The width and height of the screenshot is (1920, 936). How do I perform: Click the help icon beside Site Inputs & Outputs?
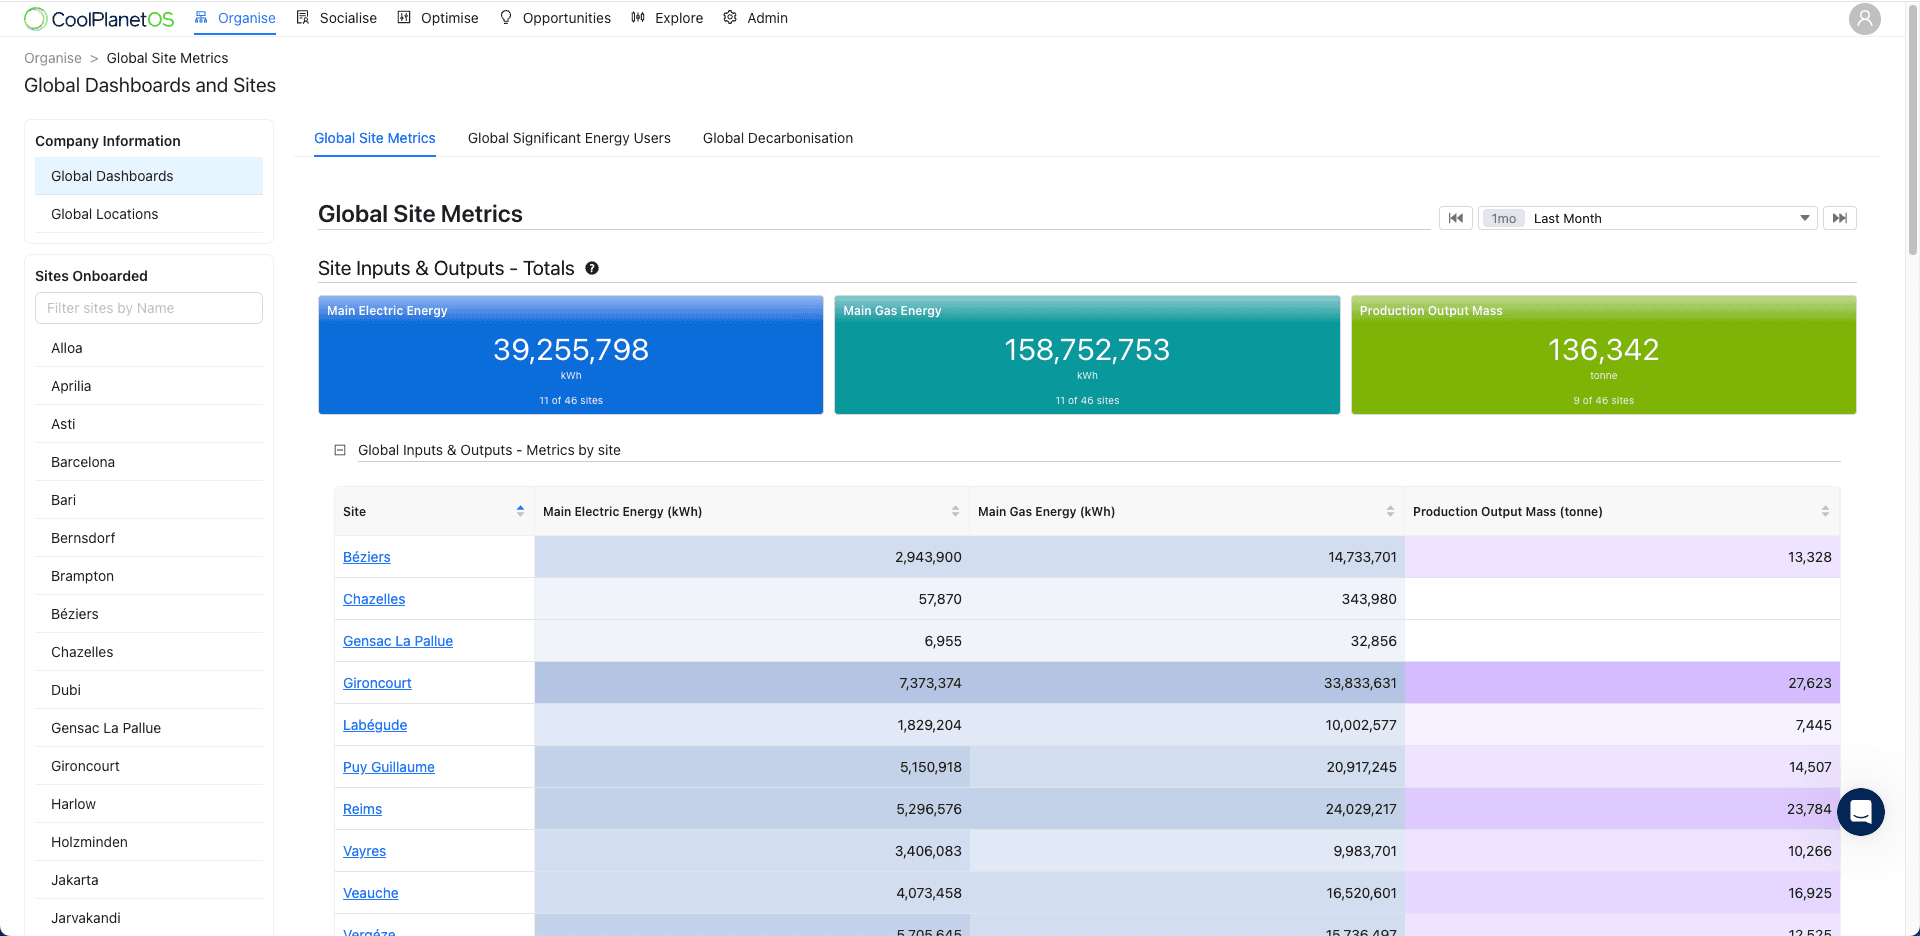592,268
